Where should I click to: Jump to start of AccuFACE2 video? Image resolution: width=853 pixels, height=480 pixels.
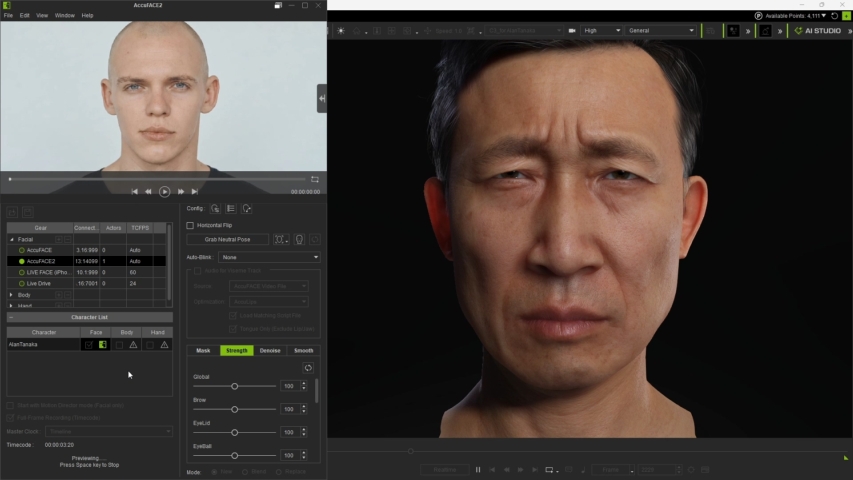tap(134, 192)
